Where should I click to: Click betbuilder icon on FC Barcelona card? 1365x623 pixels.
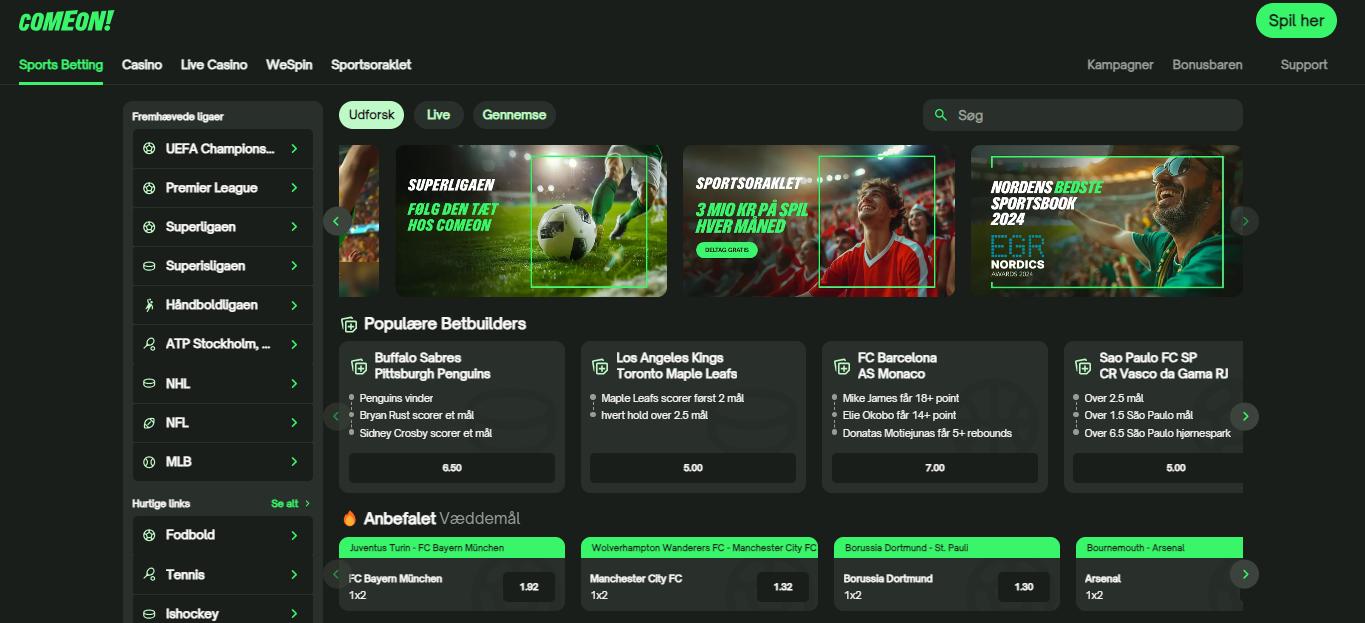[x=842, y=366]
